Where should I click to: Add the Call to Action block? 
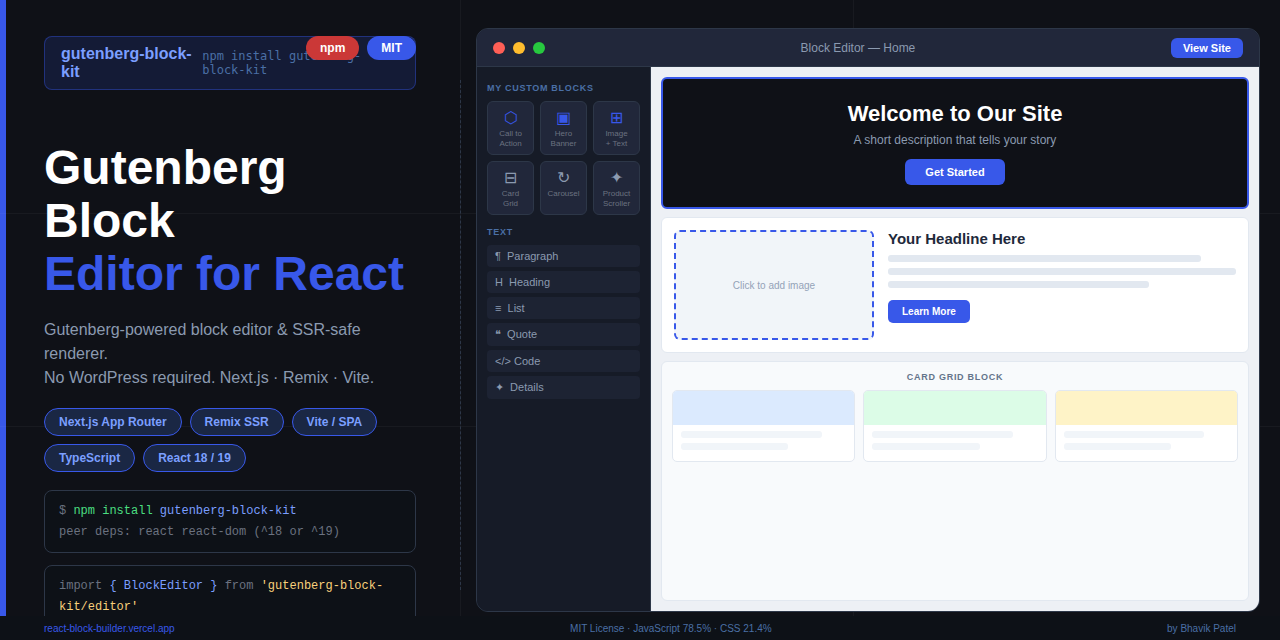pos(510,128)
